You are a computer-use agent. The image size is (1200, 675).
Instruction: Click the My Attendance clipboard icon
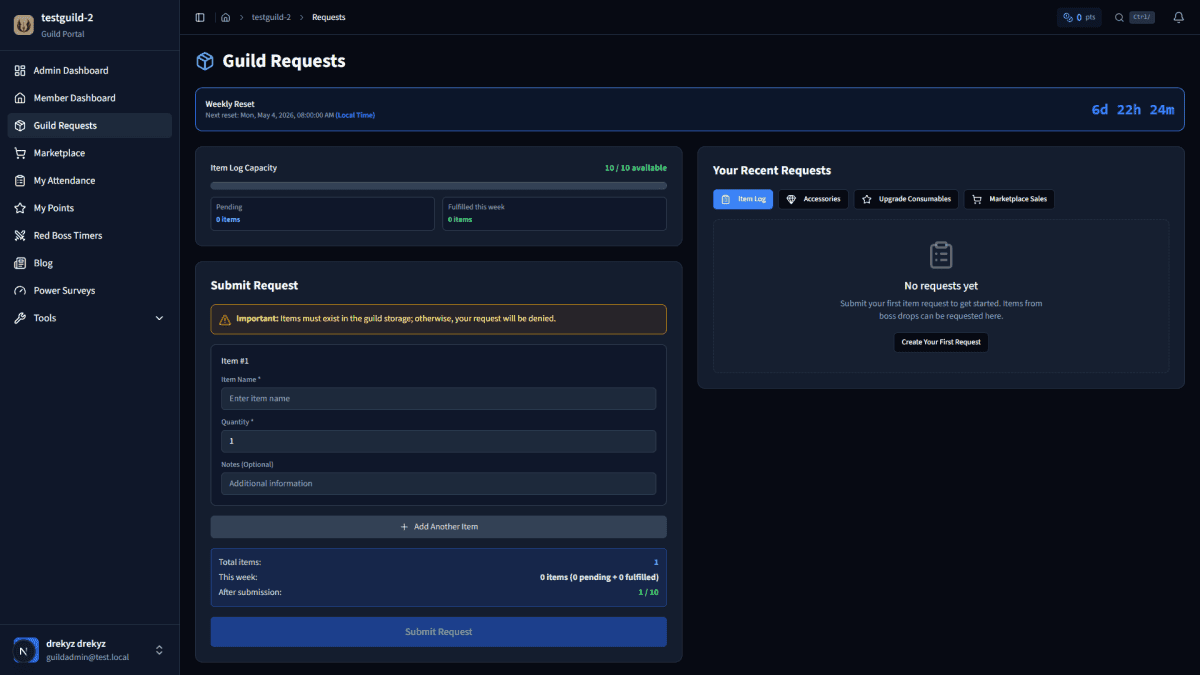pos(19,180)
